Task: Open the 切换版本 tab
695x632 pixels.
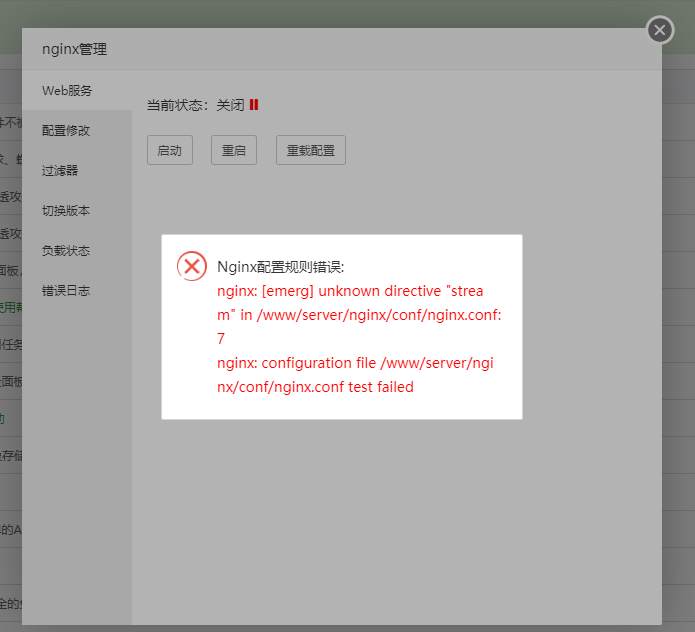Action: (77, 211)
